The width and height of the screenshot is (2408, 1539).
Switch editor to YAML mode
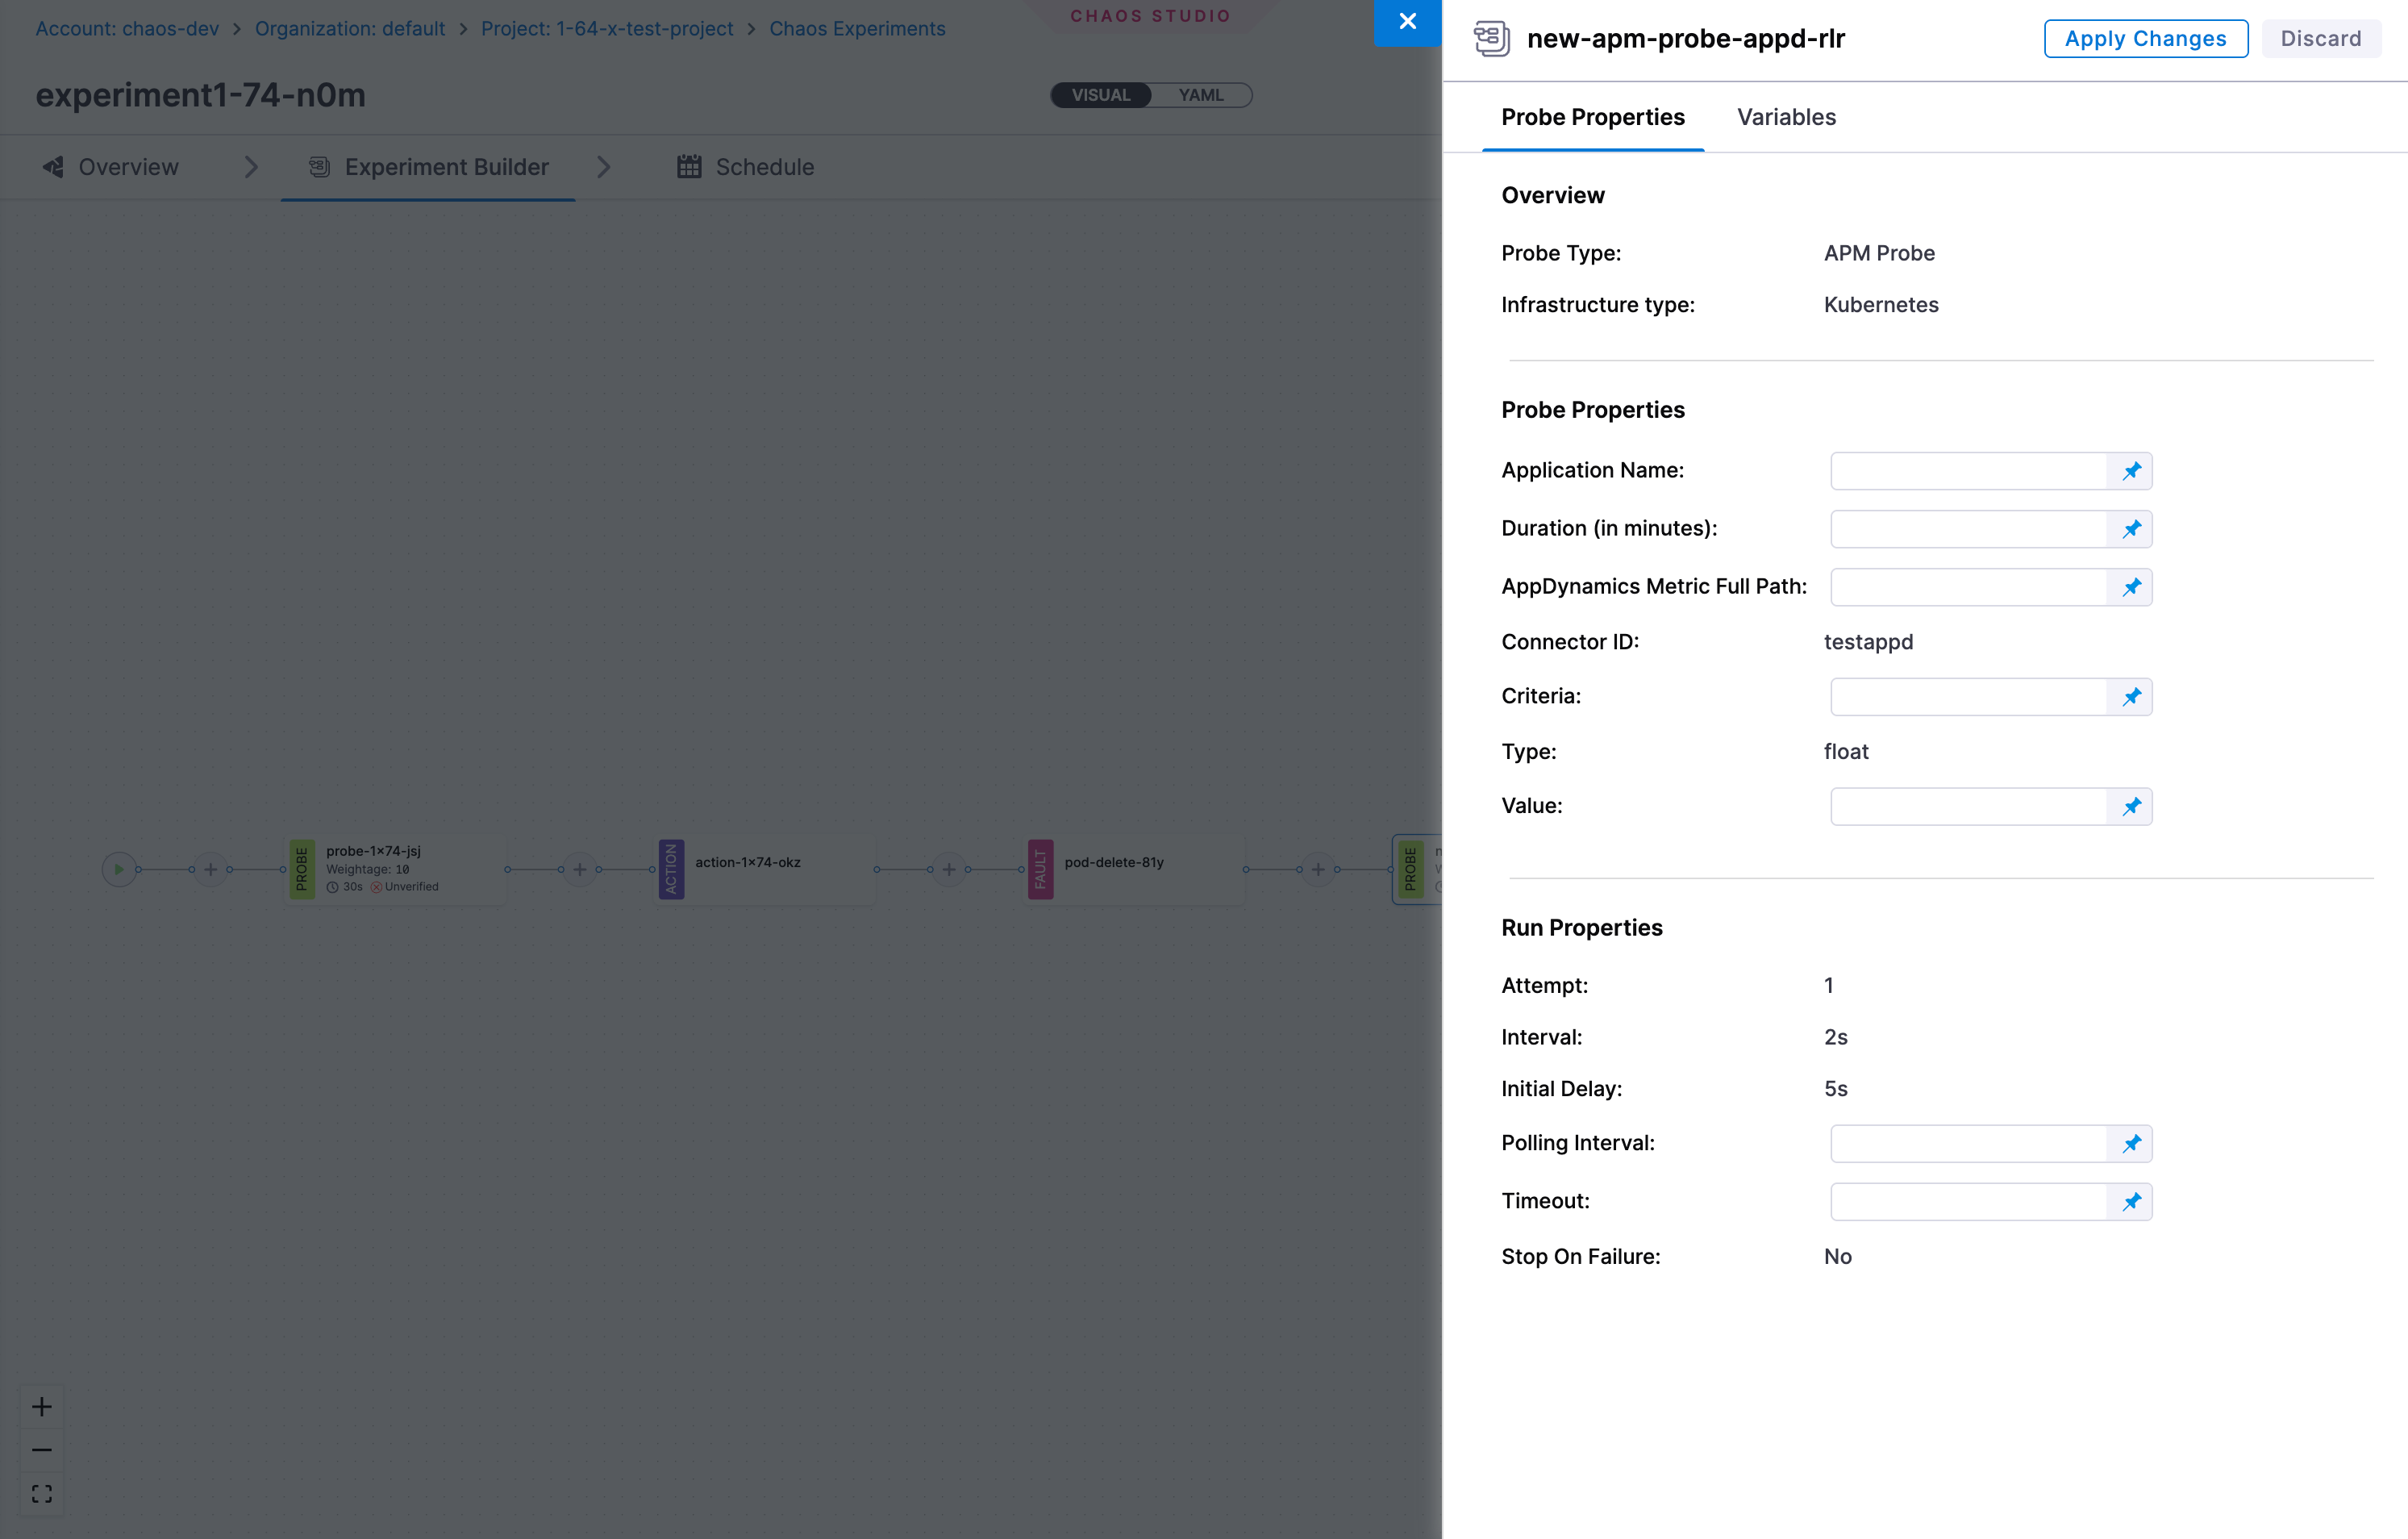[x=1200, y=95]
